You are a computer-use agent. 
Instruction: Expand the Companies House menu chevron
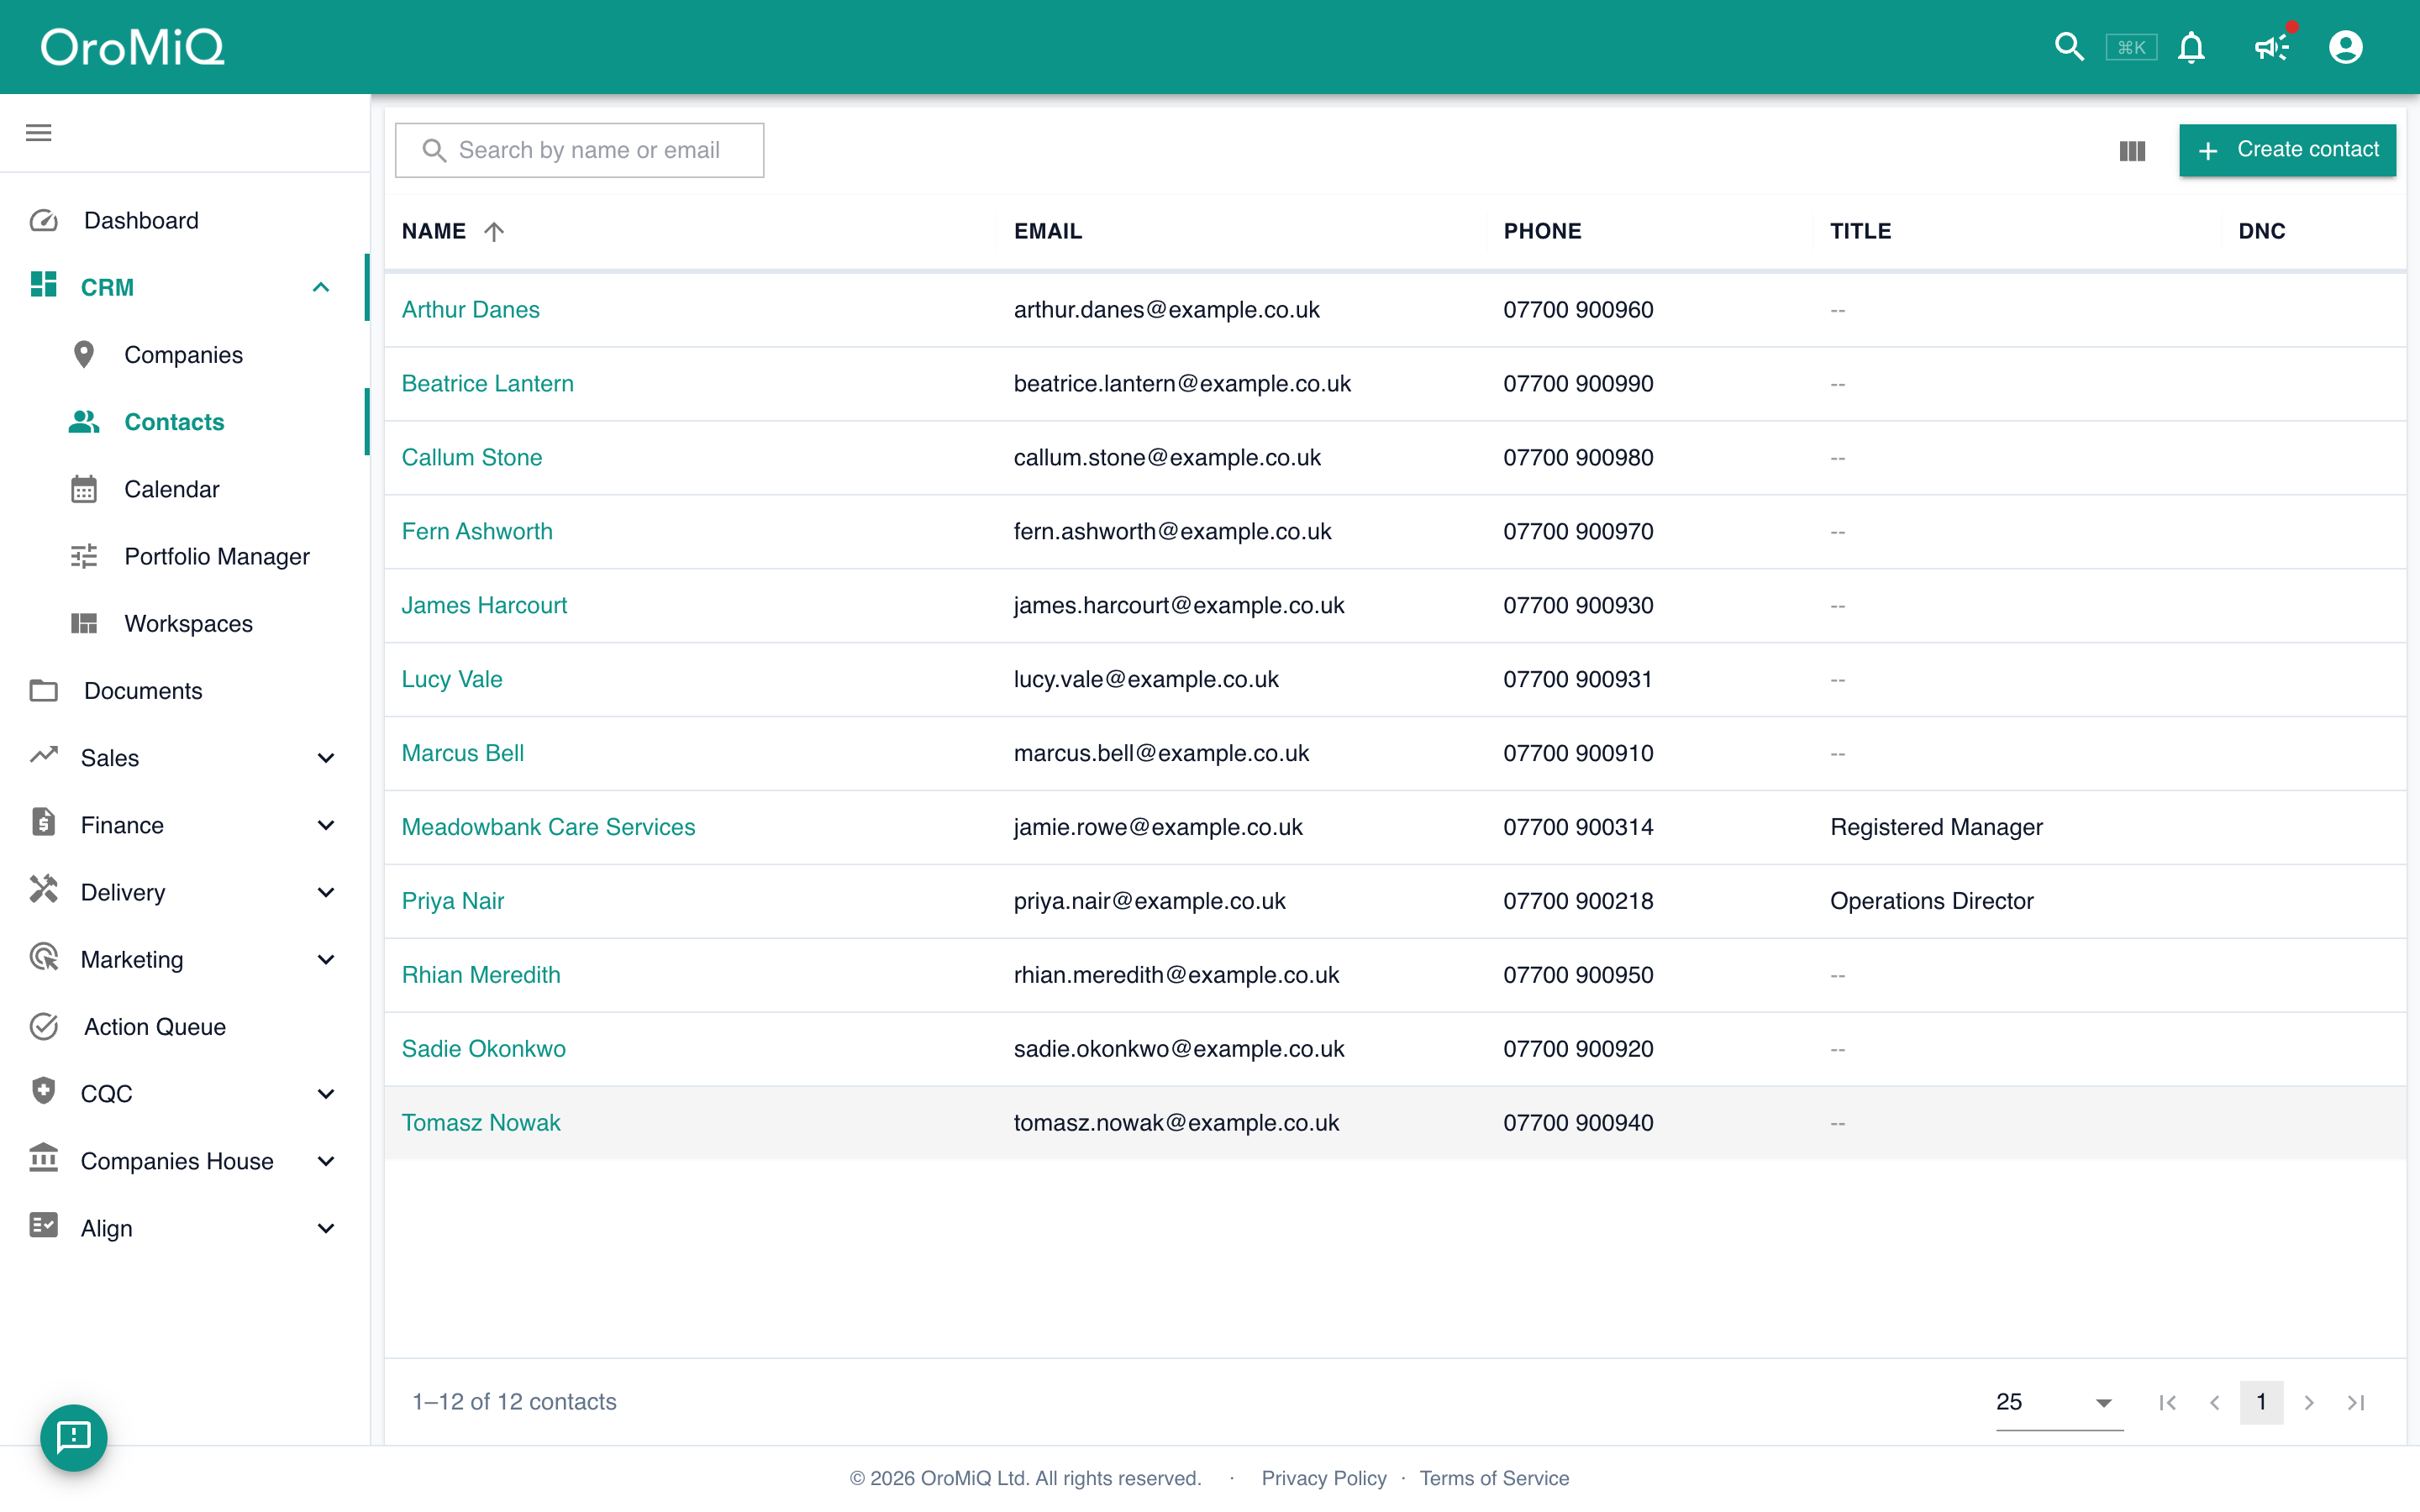pyautogui.click(x=325, y=1161)
